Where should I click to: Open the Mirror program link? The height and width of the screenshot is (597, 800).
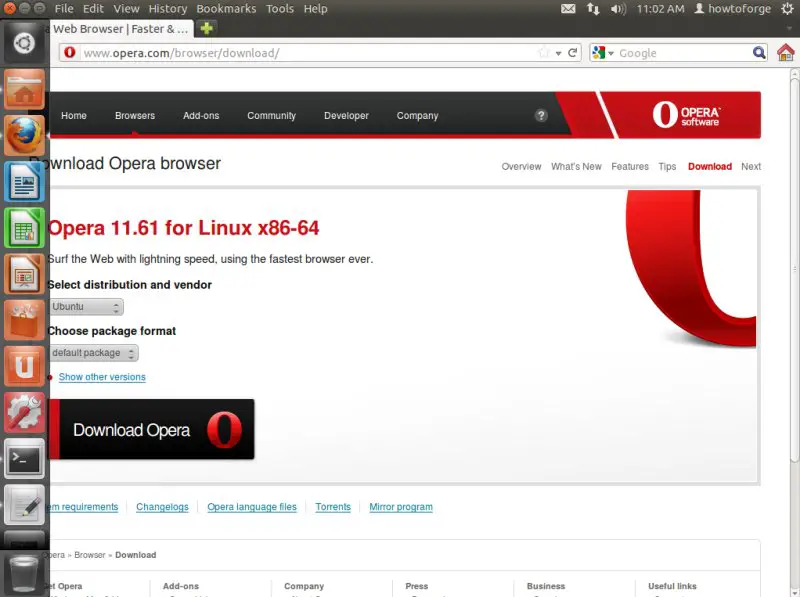coord(401,507)
